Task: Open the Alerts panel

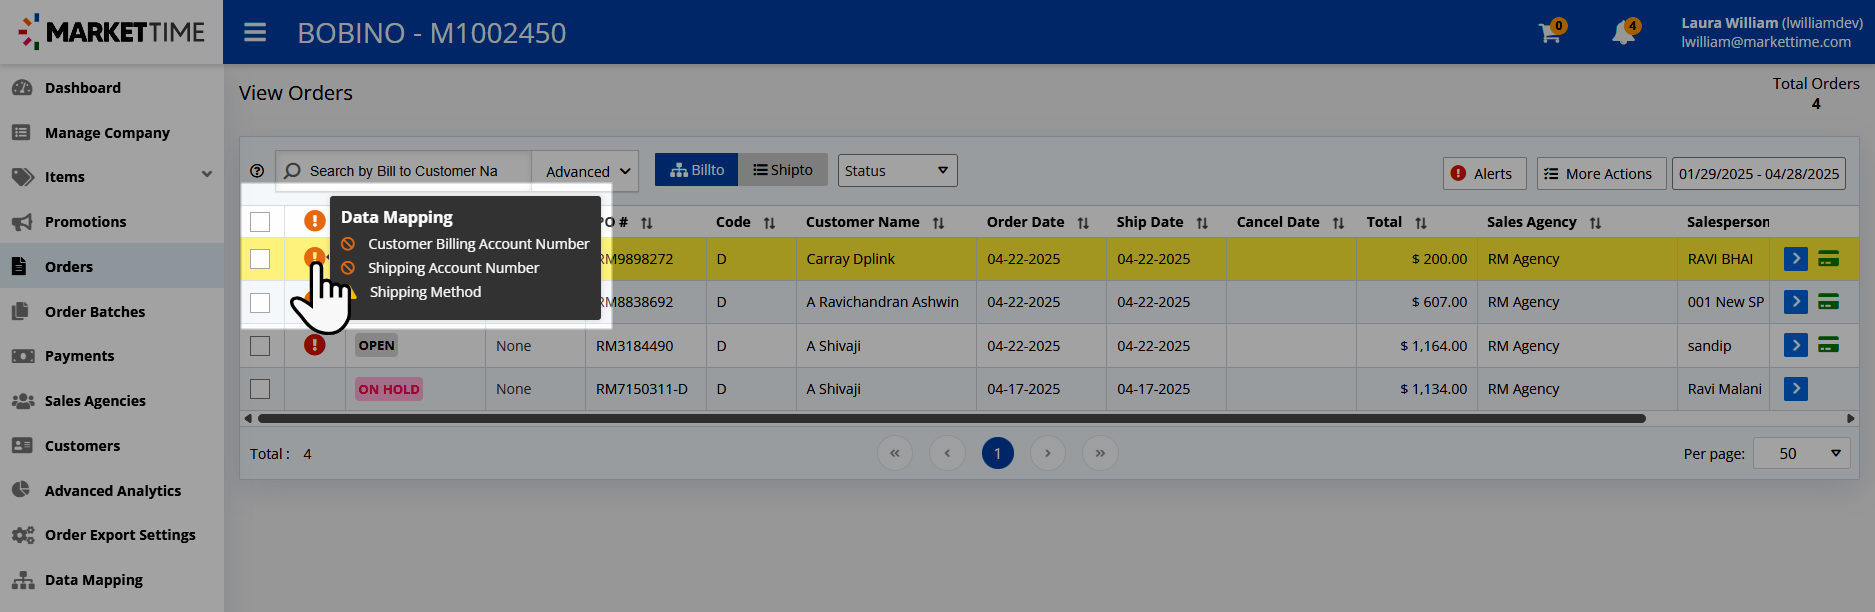Action: 1485,173
